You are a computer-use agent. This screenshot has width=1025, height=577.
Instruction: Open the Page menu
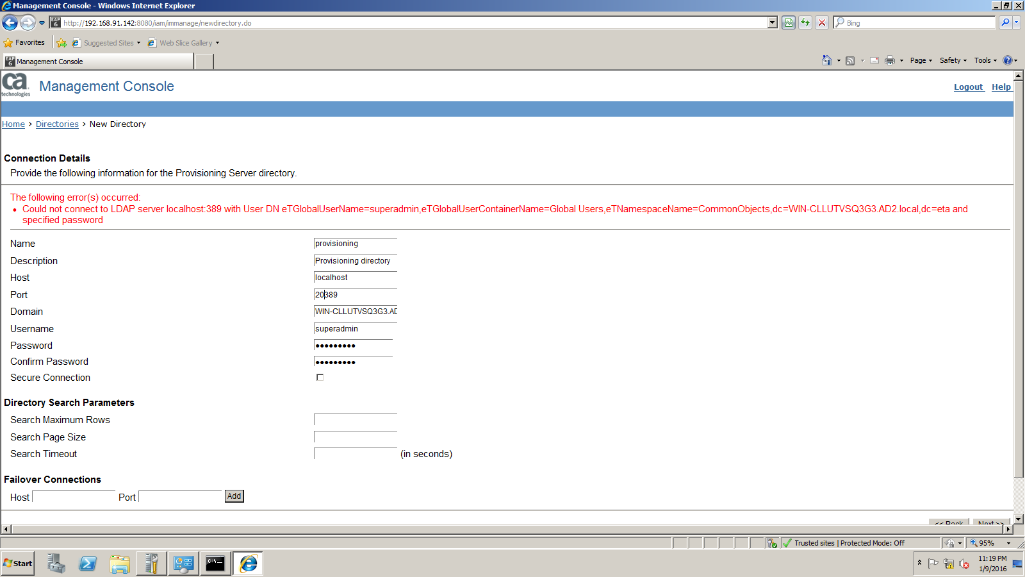coord(920,60)
